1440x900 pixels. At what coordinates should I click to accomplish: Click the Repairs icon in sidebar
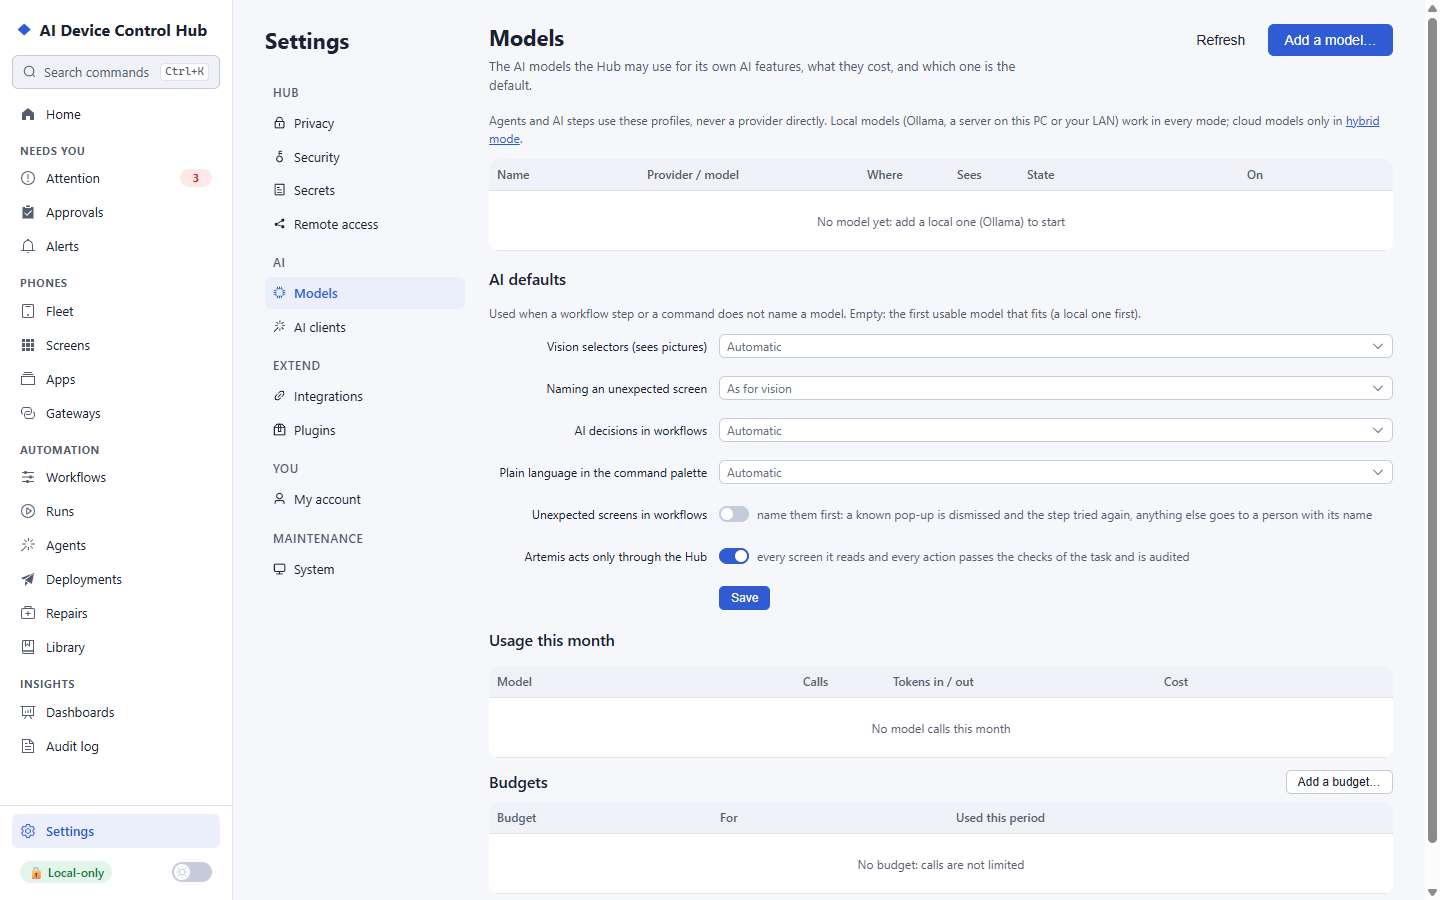point(28,614)
